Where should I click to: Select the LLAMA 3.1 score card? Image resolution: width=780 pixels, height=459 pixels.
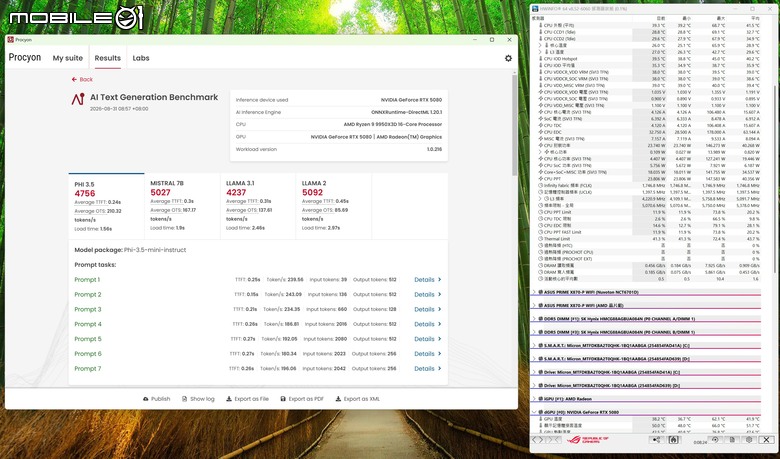point(258,206)
